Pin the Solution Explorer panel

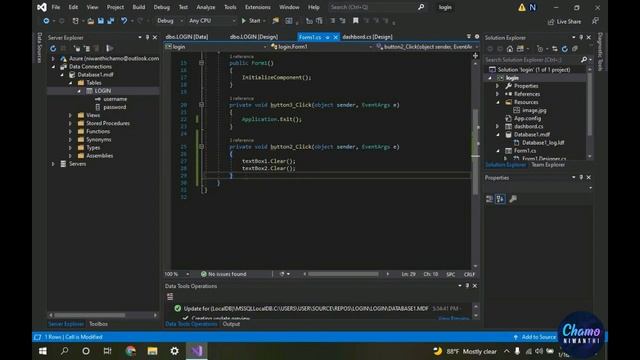pyautogui.click(x=581, y=38)
